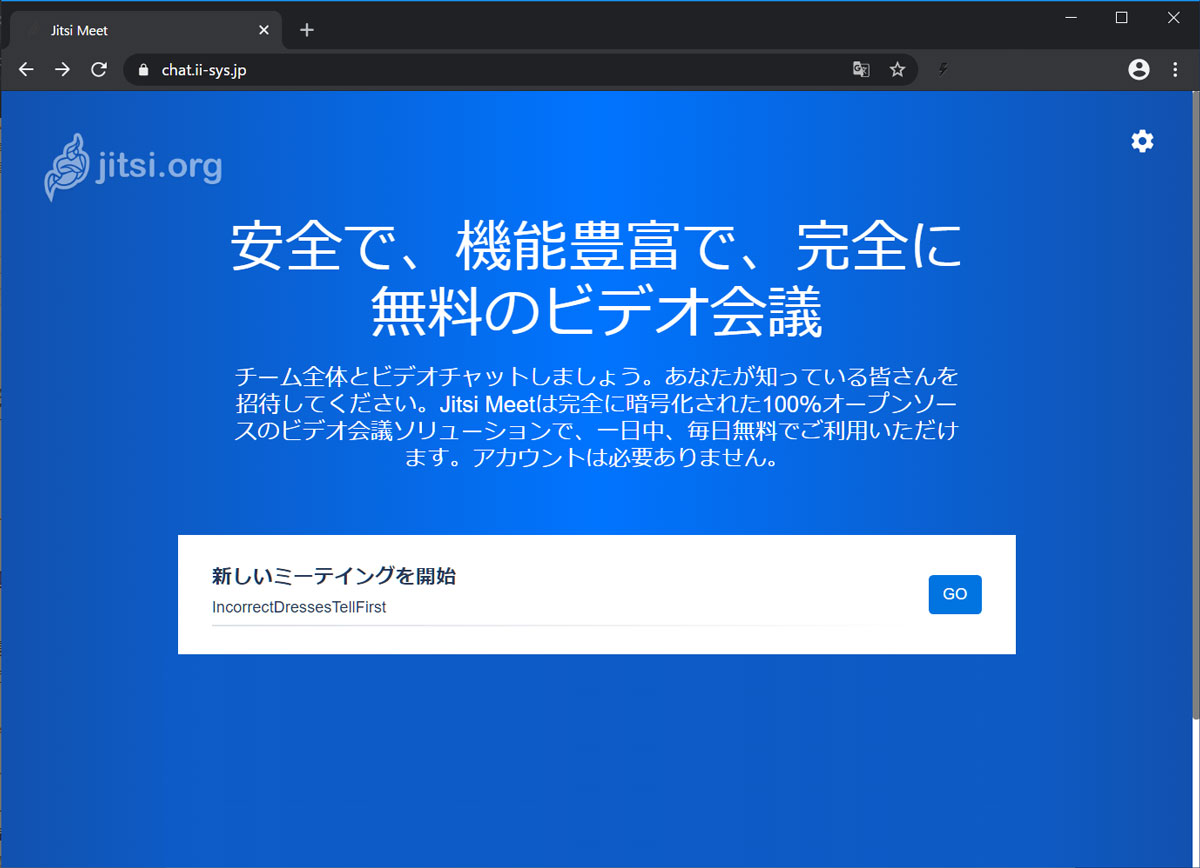This screenshot has width=1200, height=868.
Task: Click the description paragraph starting チーム全体と
Action: (x=596, y=417)
